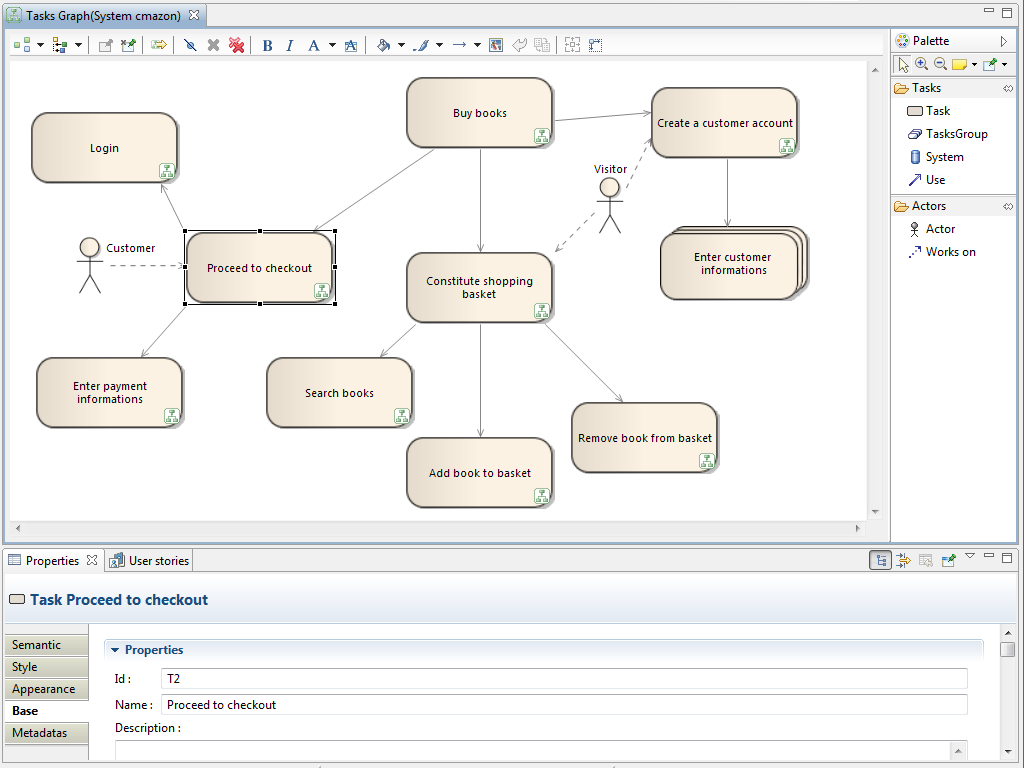Image resolution: width=1024 pixels, height=768 pixels.
Task: Click the line color brush icon
Action: (x=422, y=45)
